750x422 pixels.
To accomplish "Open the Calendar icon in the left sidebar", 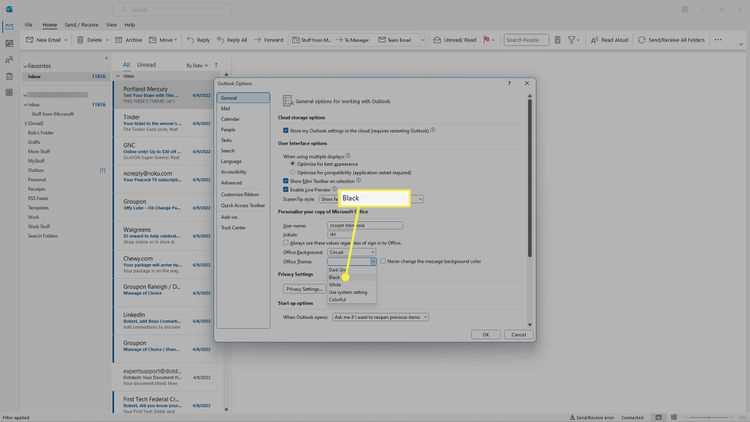I will (10, 44).
